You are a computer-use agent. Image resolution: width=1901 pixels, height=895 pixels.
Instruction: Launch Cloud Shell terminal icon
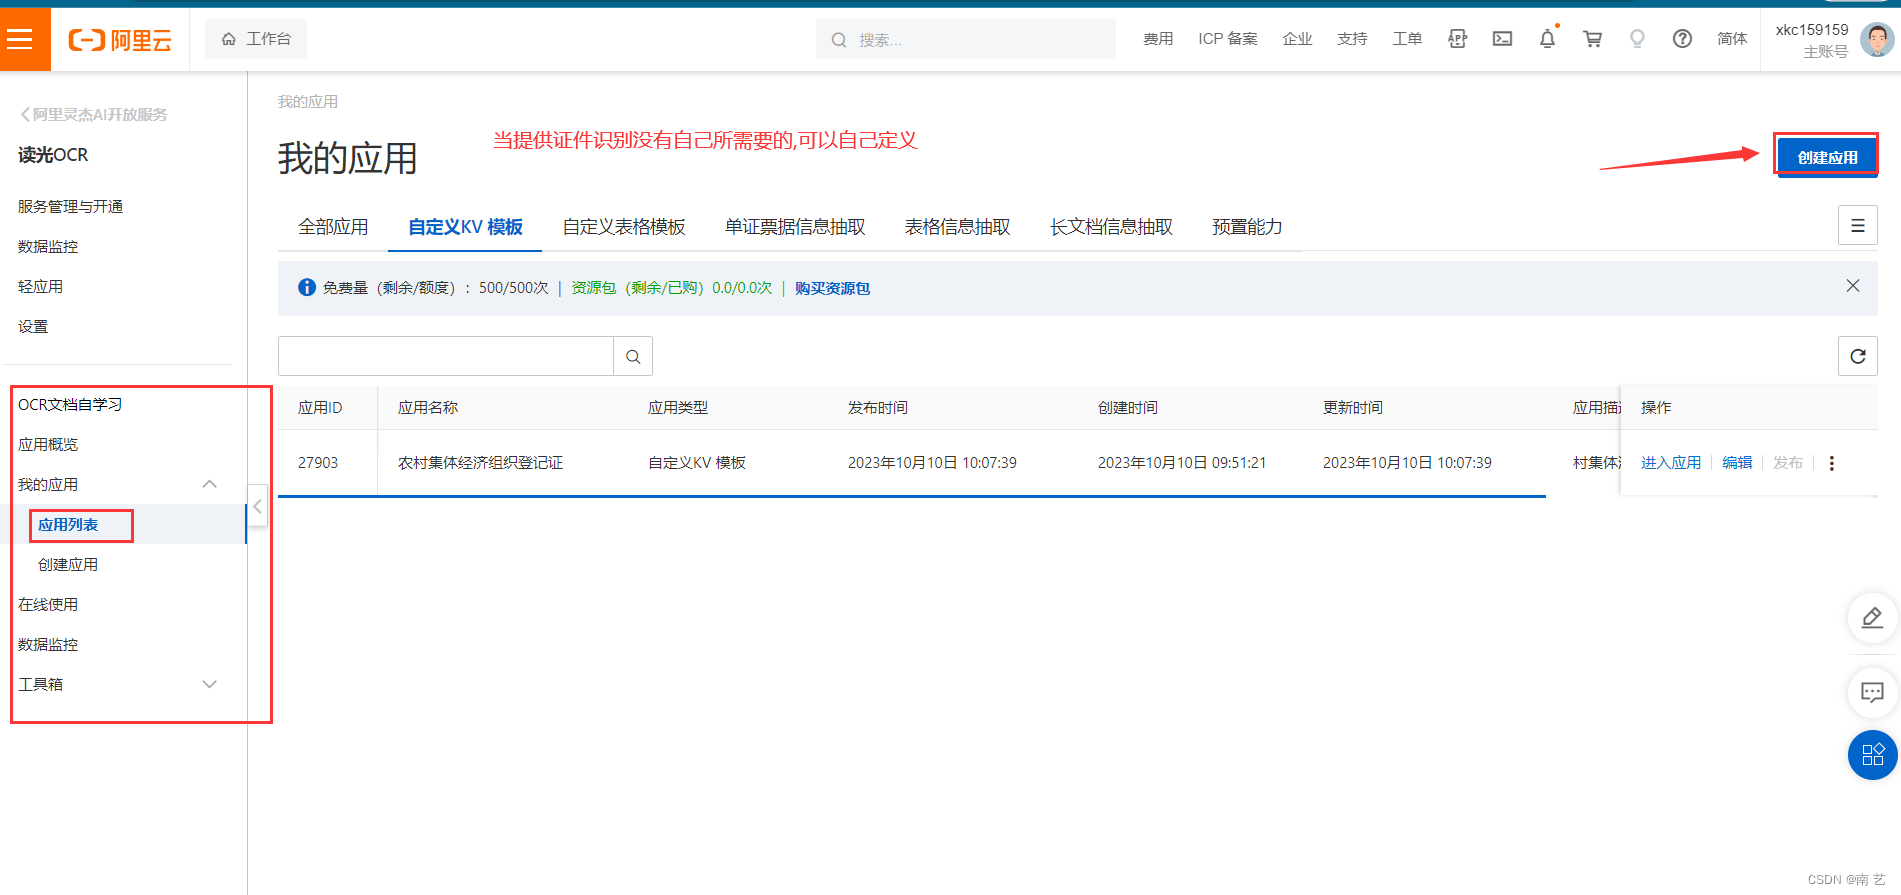click(1502, 39)
